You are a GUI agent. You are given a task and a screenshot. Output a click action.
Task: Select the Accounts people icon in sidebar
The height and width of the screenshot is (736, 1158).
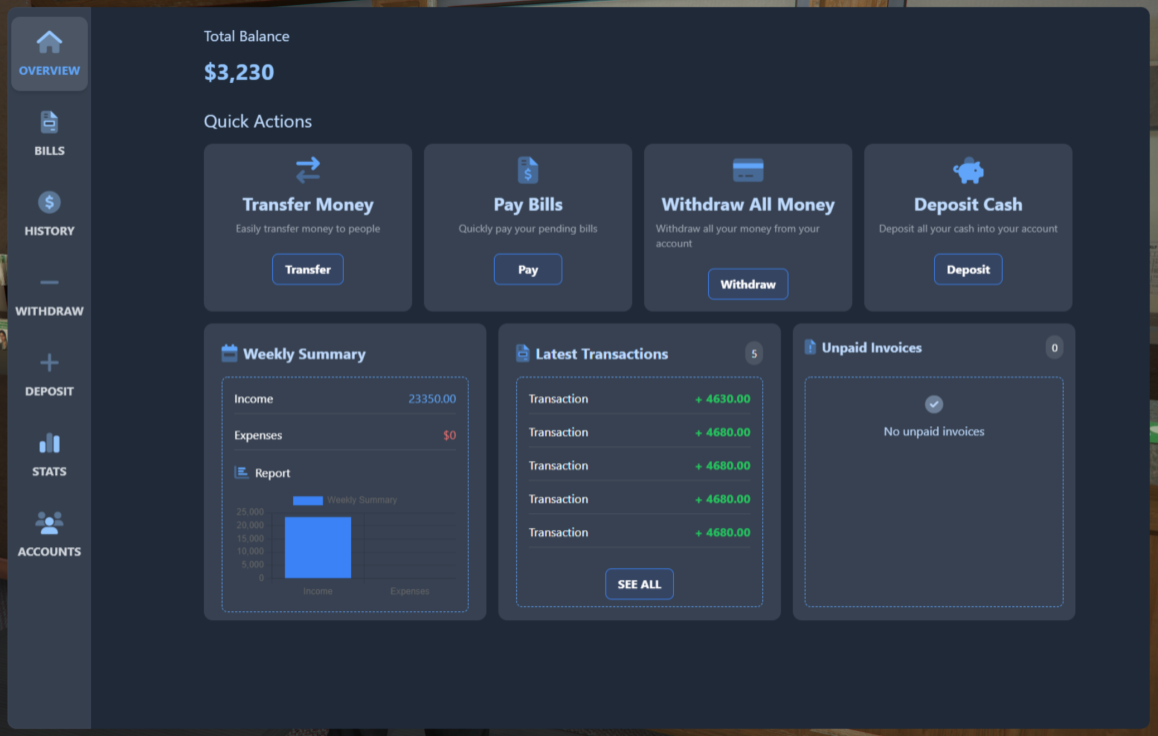(49, 523)
